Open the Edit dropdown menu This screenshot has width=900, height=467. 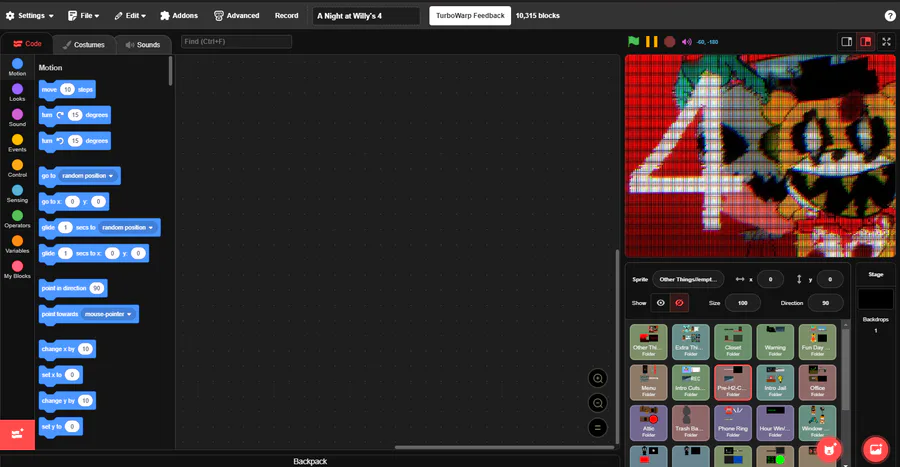tap(130, 15)
